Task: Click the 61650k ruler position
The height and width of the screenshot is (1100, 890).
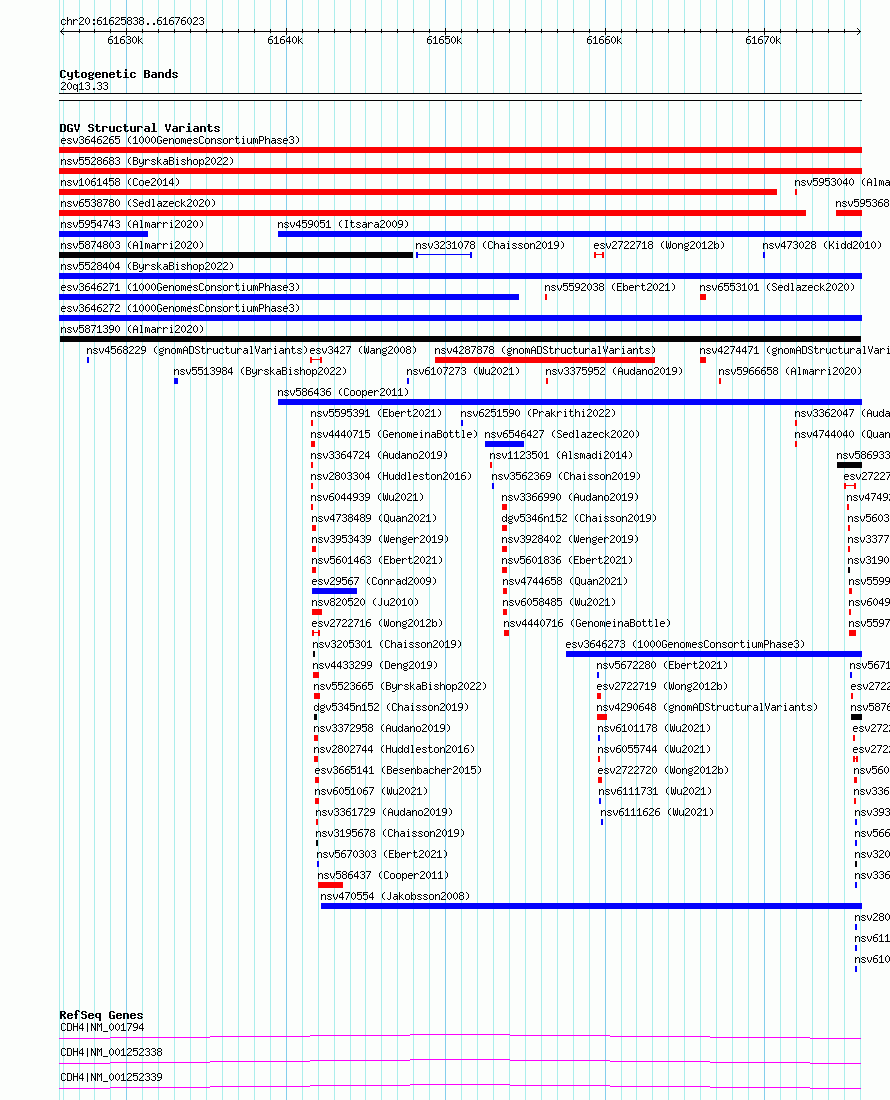Action: tap(445, 41)
